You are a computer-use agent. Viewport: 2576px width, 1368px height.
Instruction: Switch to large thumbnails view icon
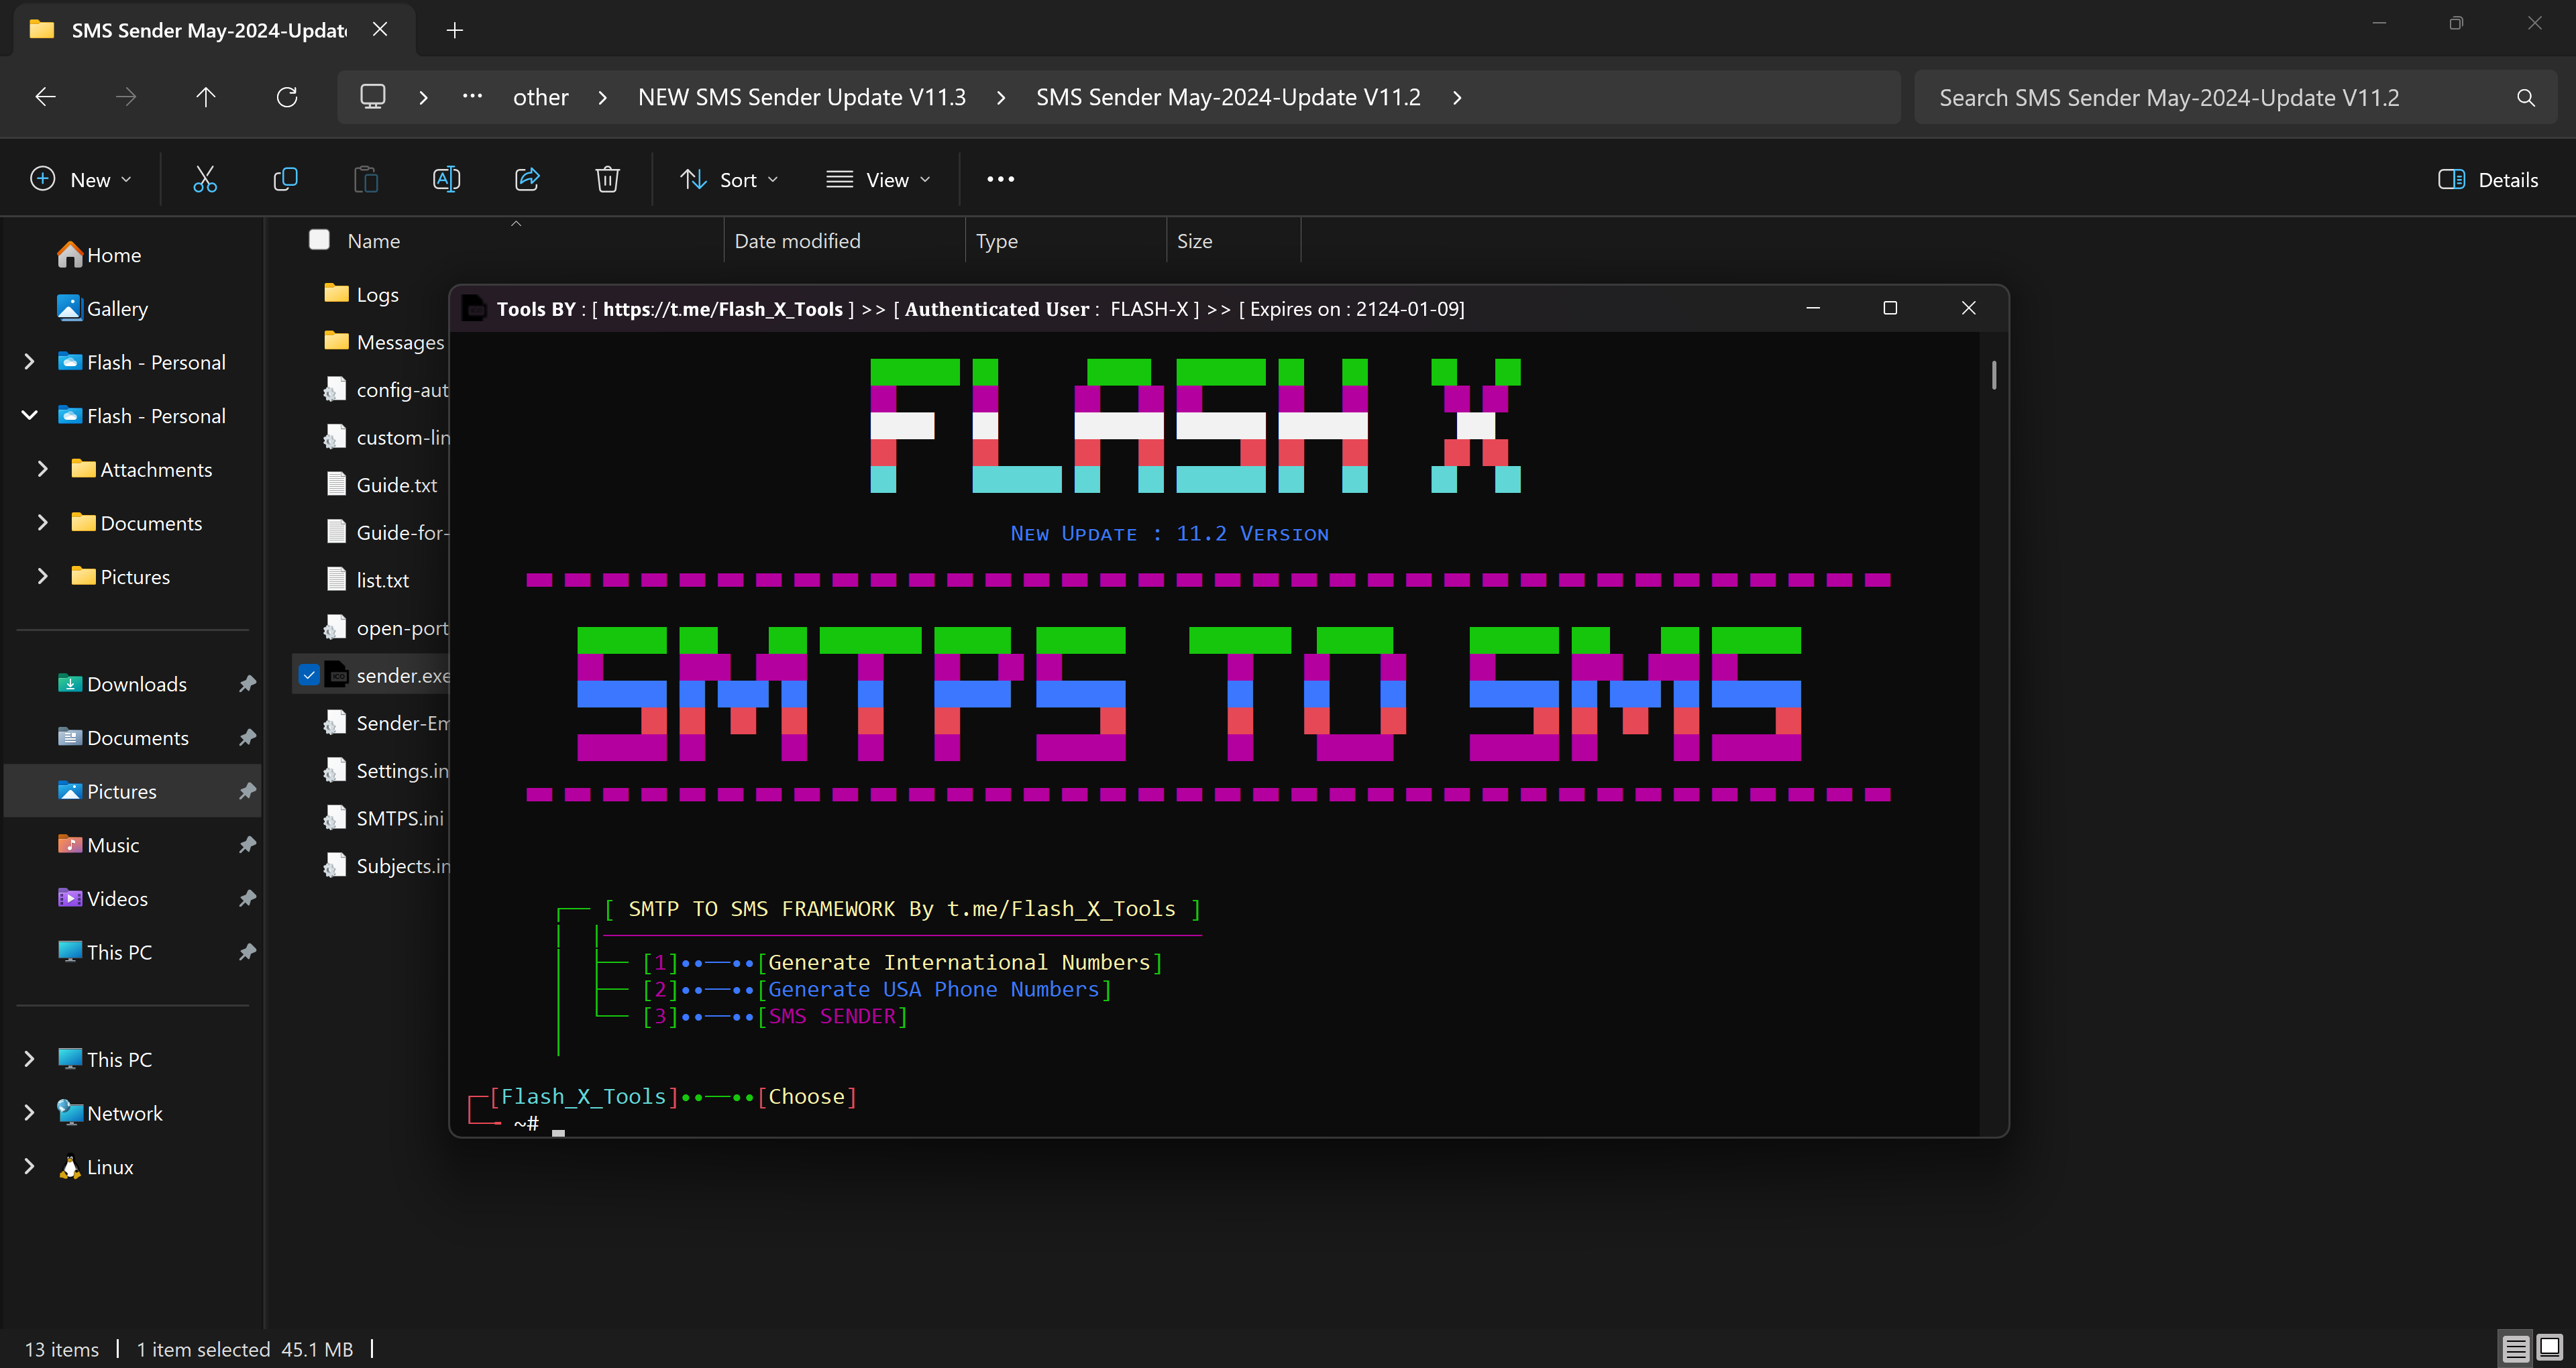coord(2549,1348)
